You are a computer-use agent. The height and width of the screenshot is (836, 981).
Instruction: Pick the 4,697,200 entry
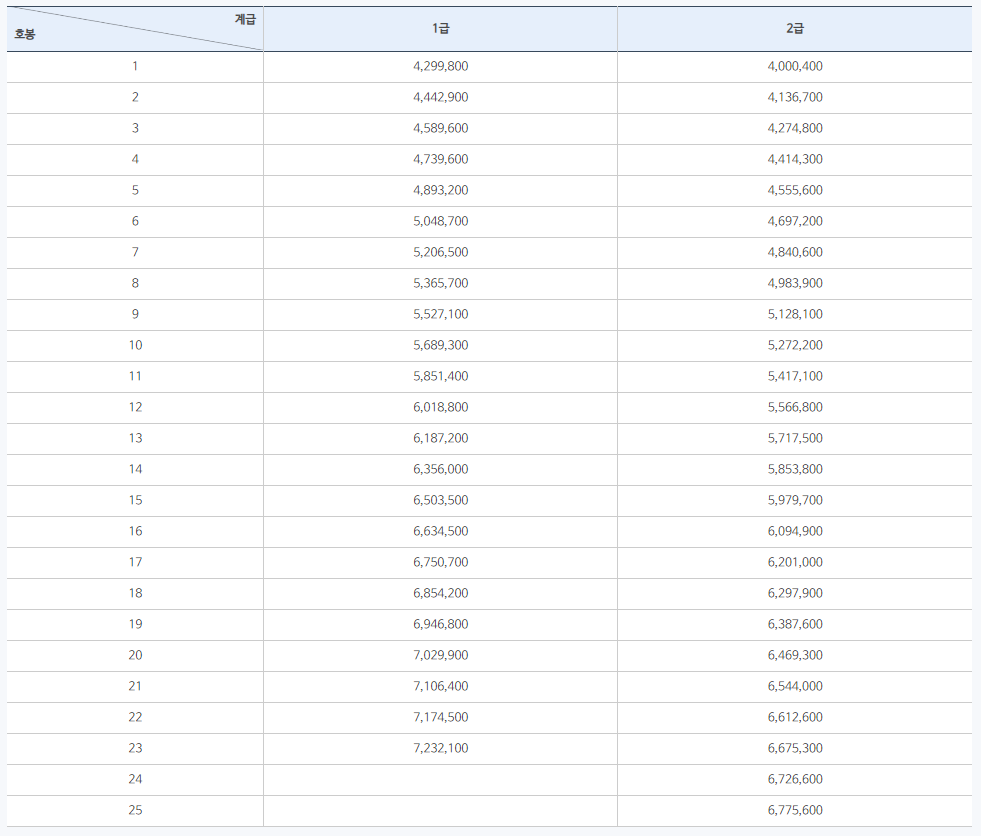(795, 222)
